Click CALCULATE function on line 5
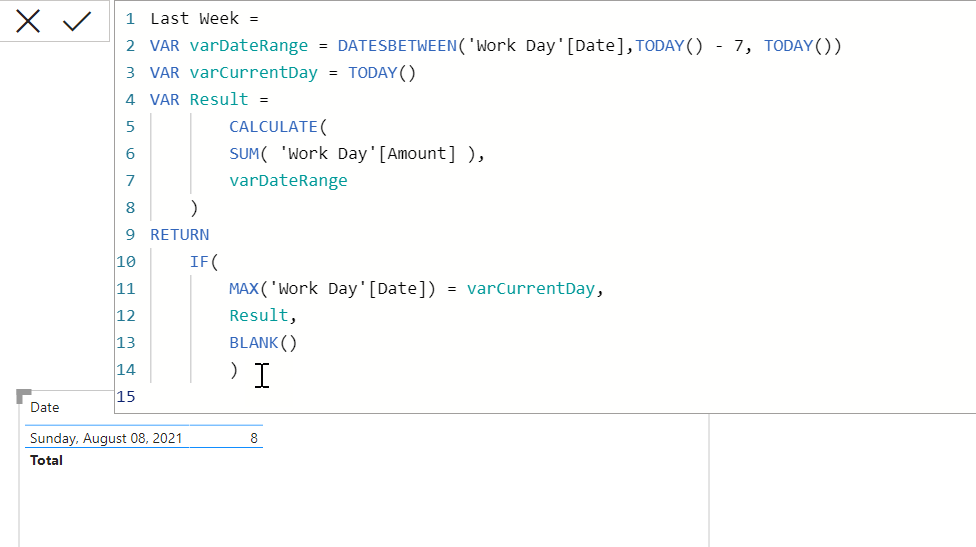 click(273, 126)
